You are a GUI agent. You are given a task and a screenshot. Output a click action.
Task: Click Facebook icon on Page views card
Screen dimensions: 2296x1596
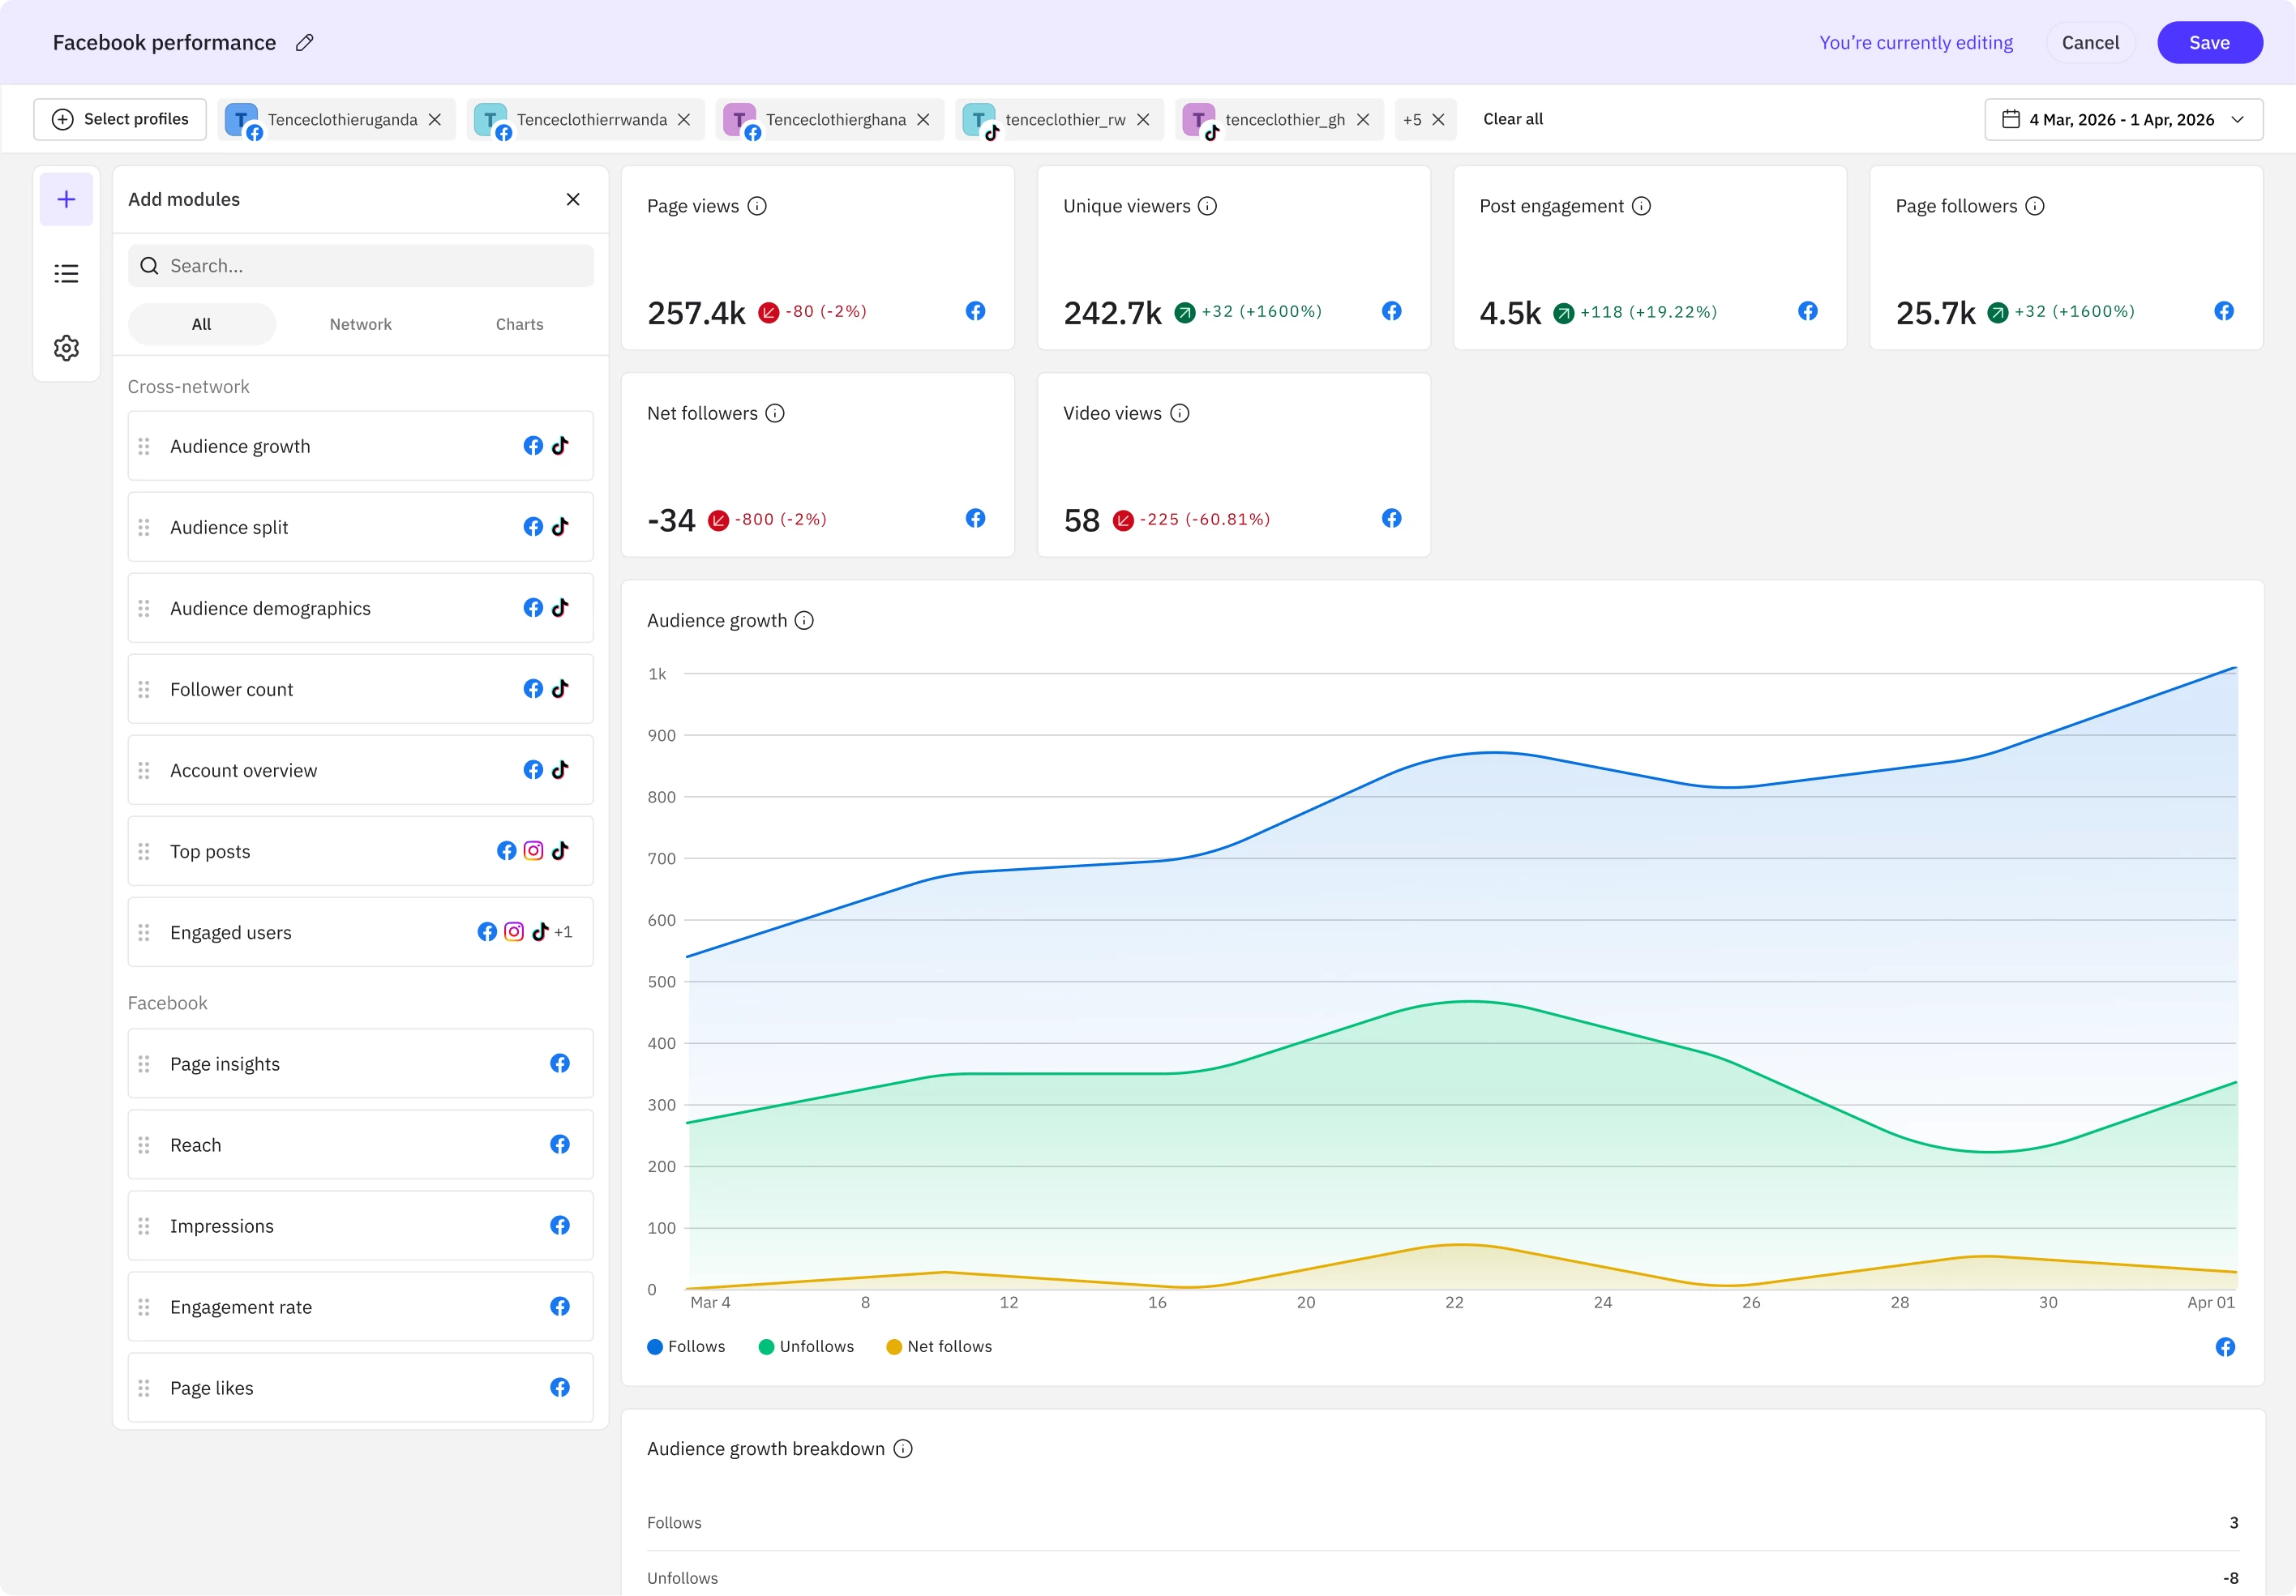coord(975,311)
